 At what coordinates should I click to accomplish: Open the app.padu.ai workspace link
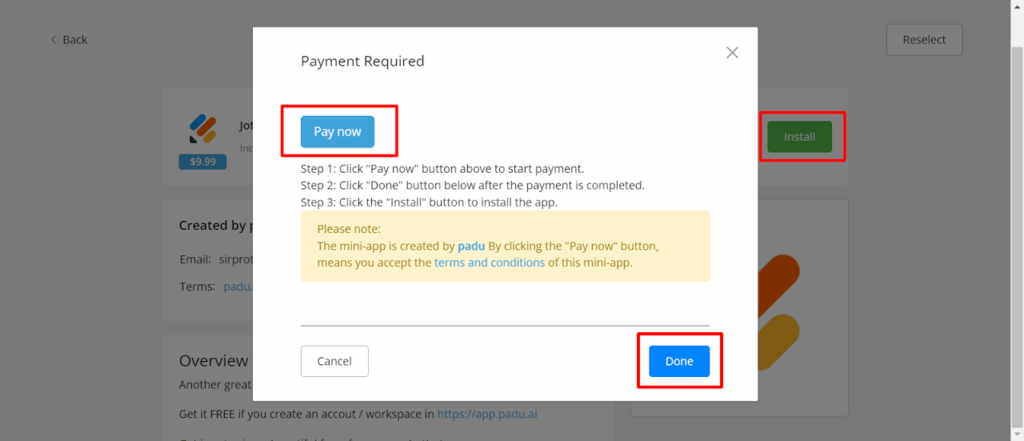click(490, 413)
